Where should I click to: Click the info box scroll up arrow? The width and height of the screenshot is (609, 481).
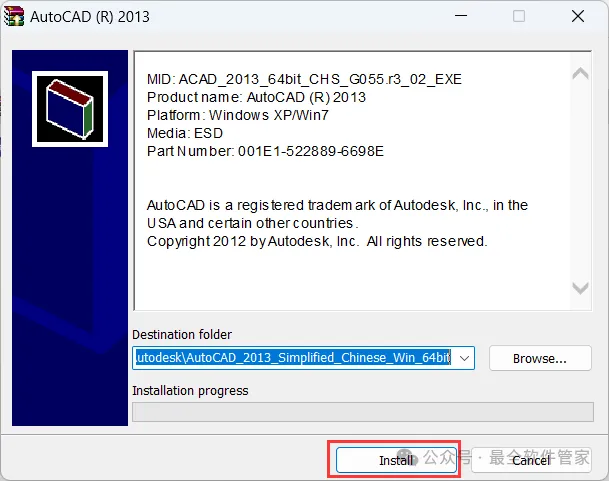580,73
